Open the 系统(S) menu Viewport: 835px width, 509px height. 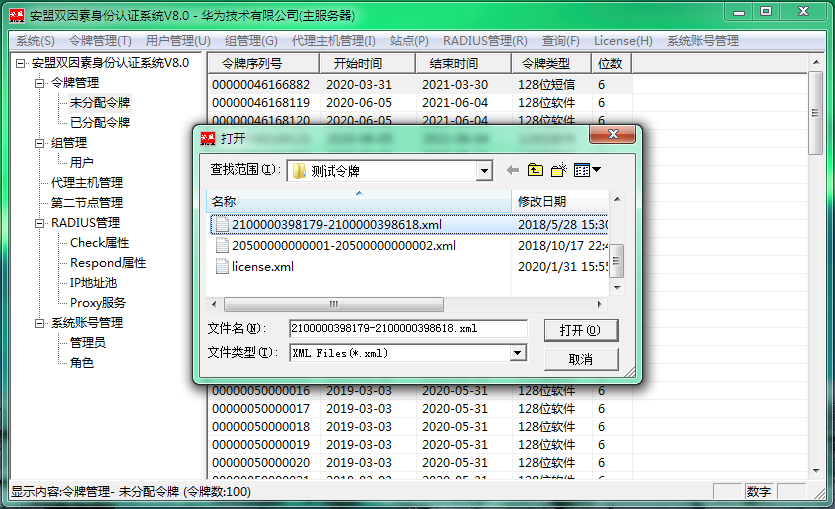[35, 41]
